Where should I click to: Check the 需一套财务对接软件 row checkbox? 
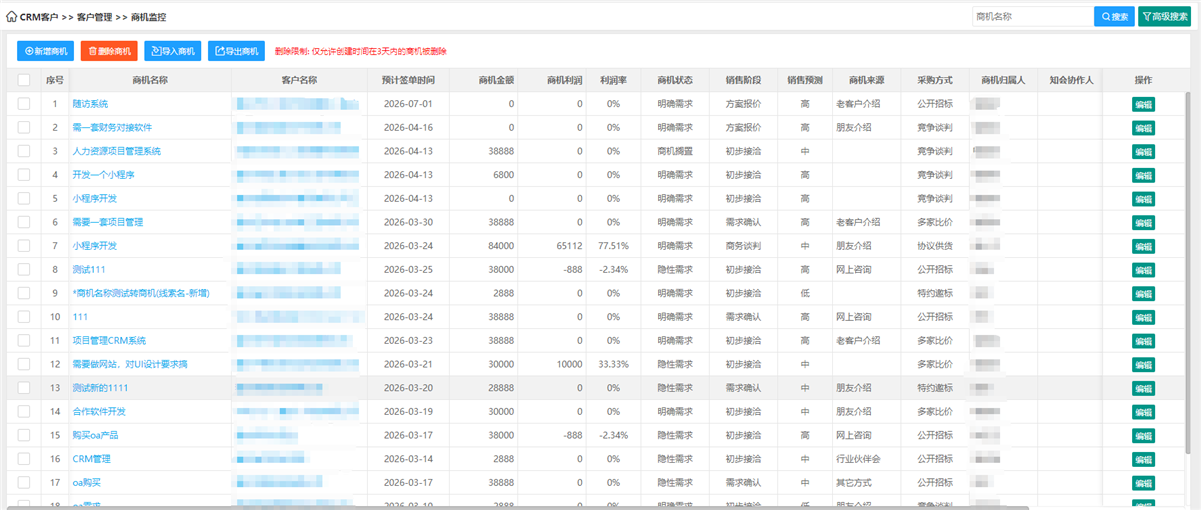point(24,127)
